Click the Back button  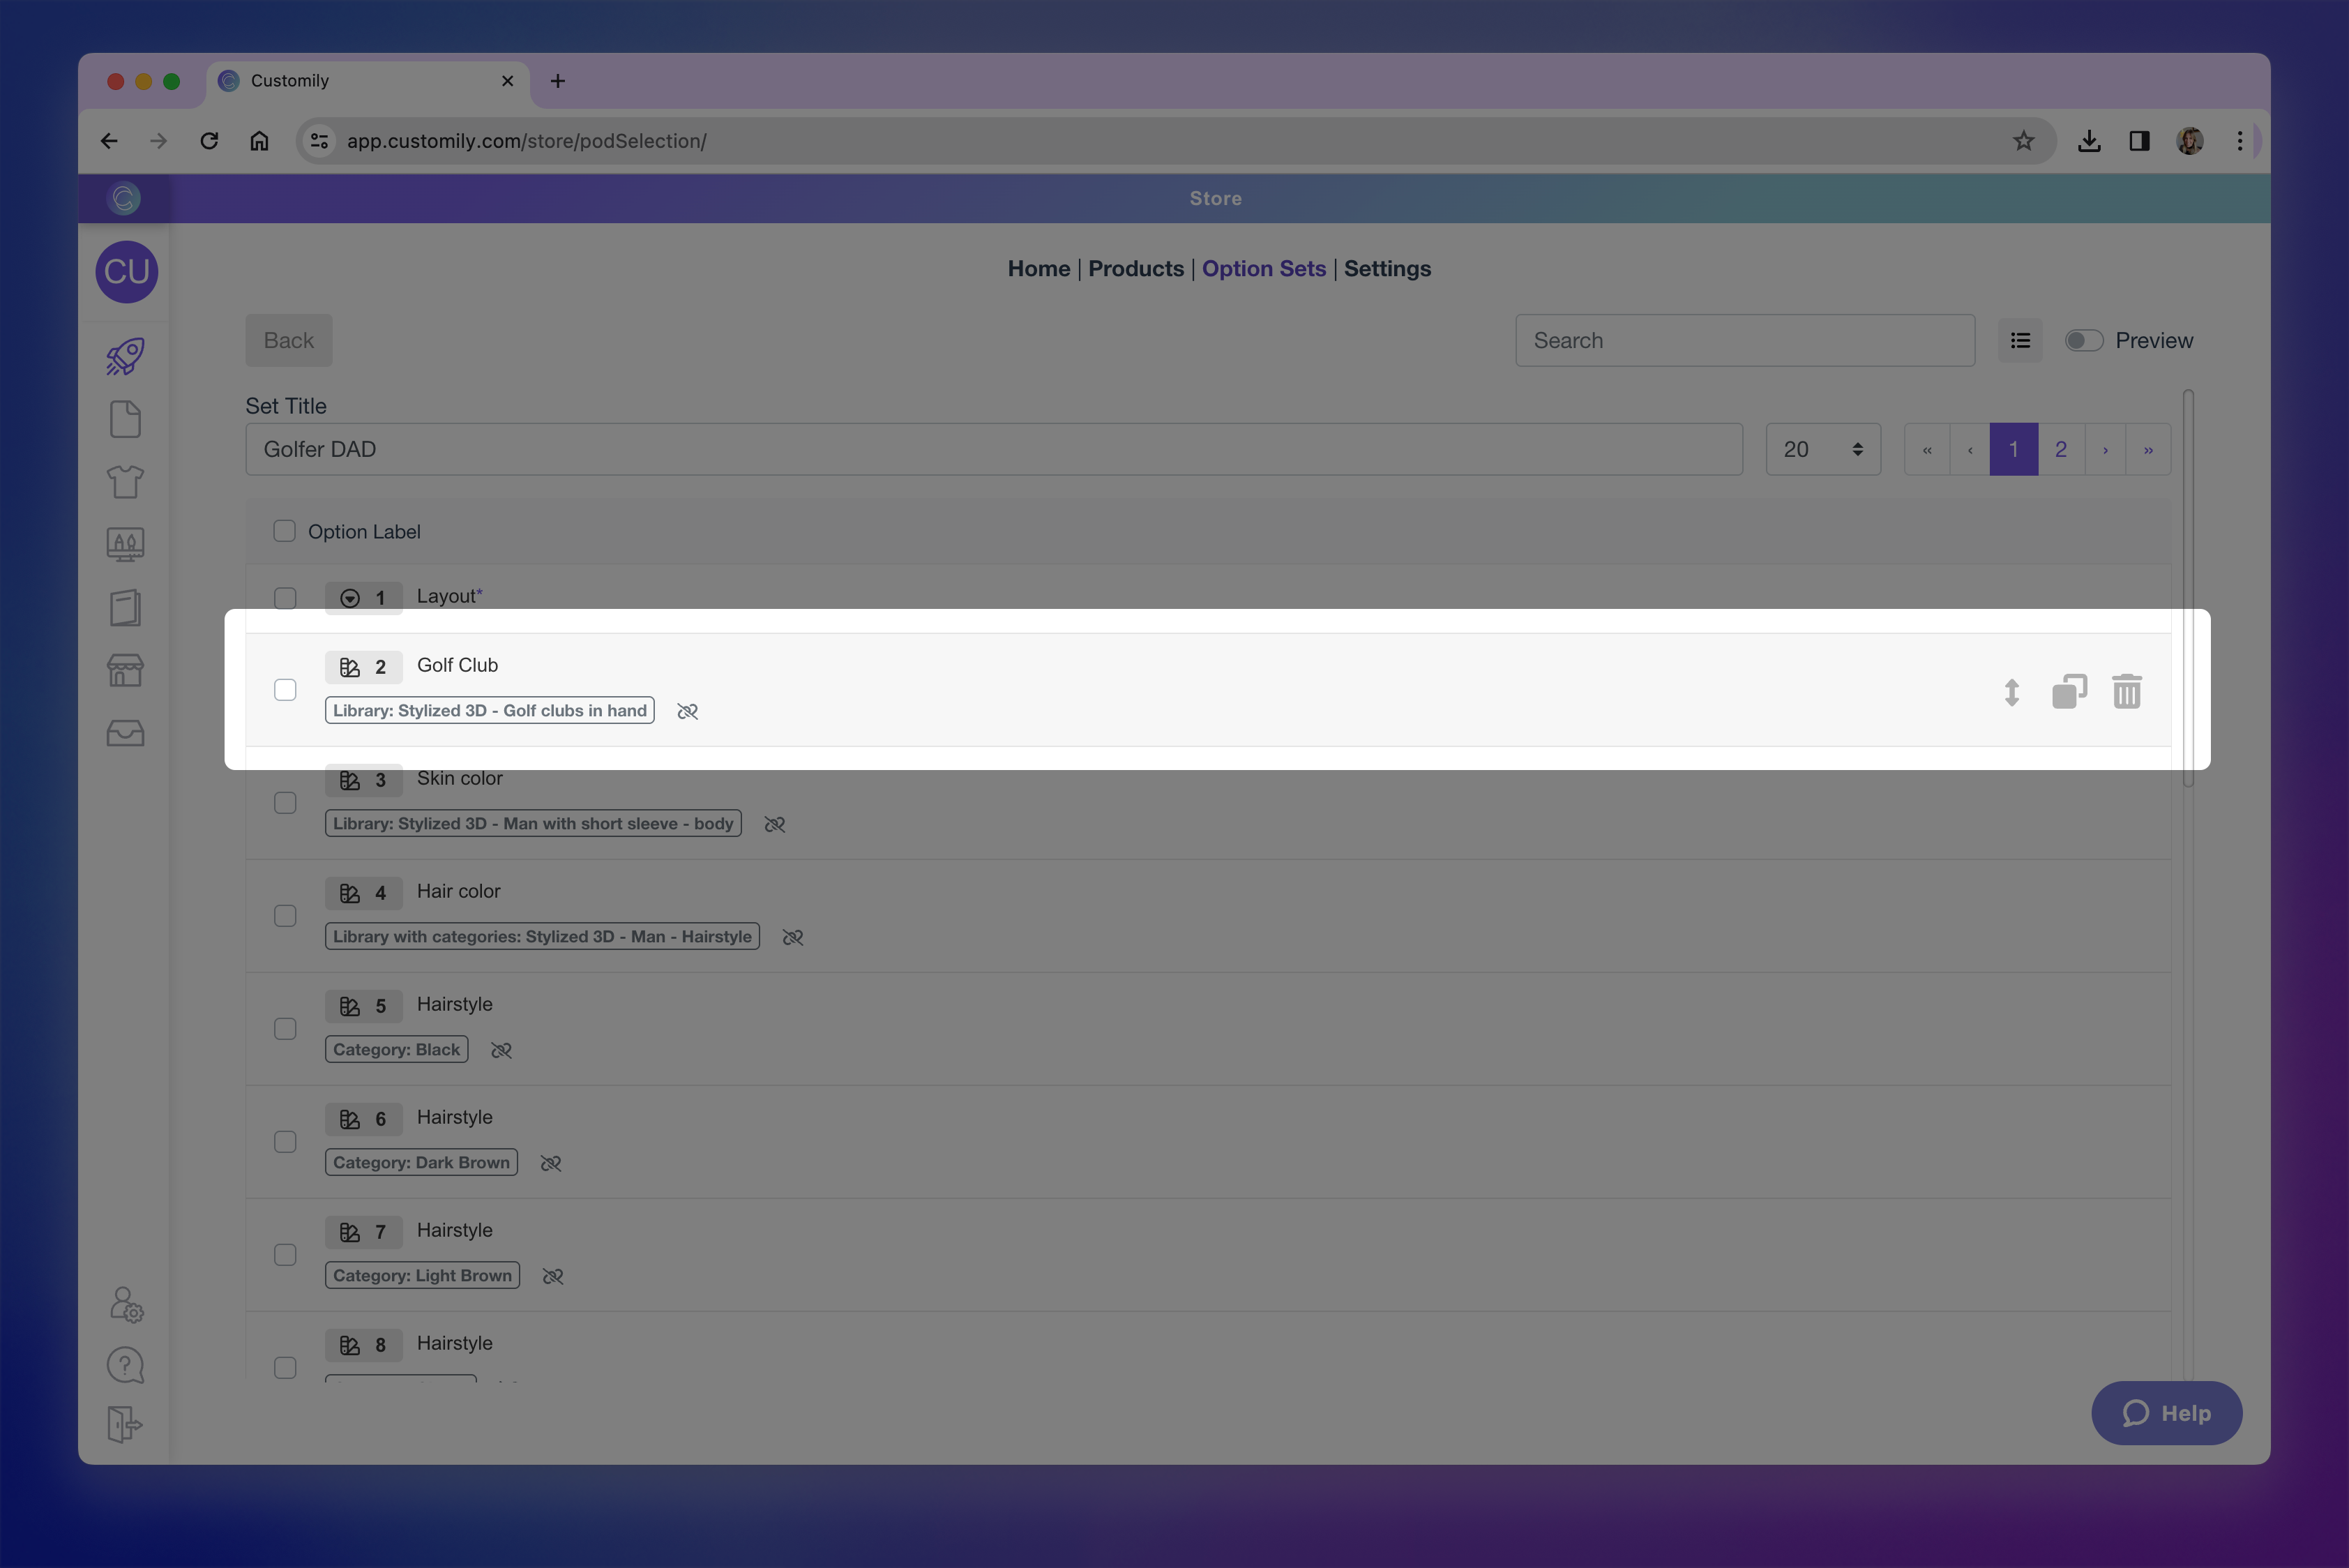click(288, 340)
